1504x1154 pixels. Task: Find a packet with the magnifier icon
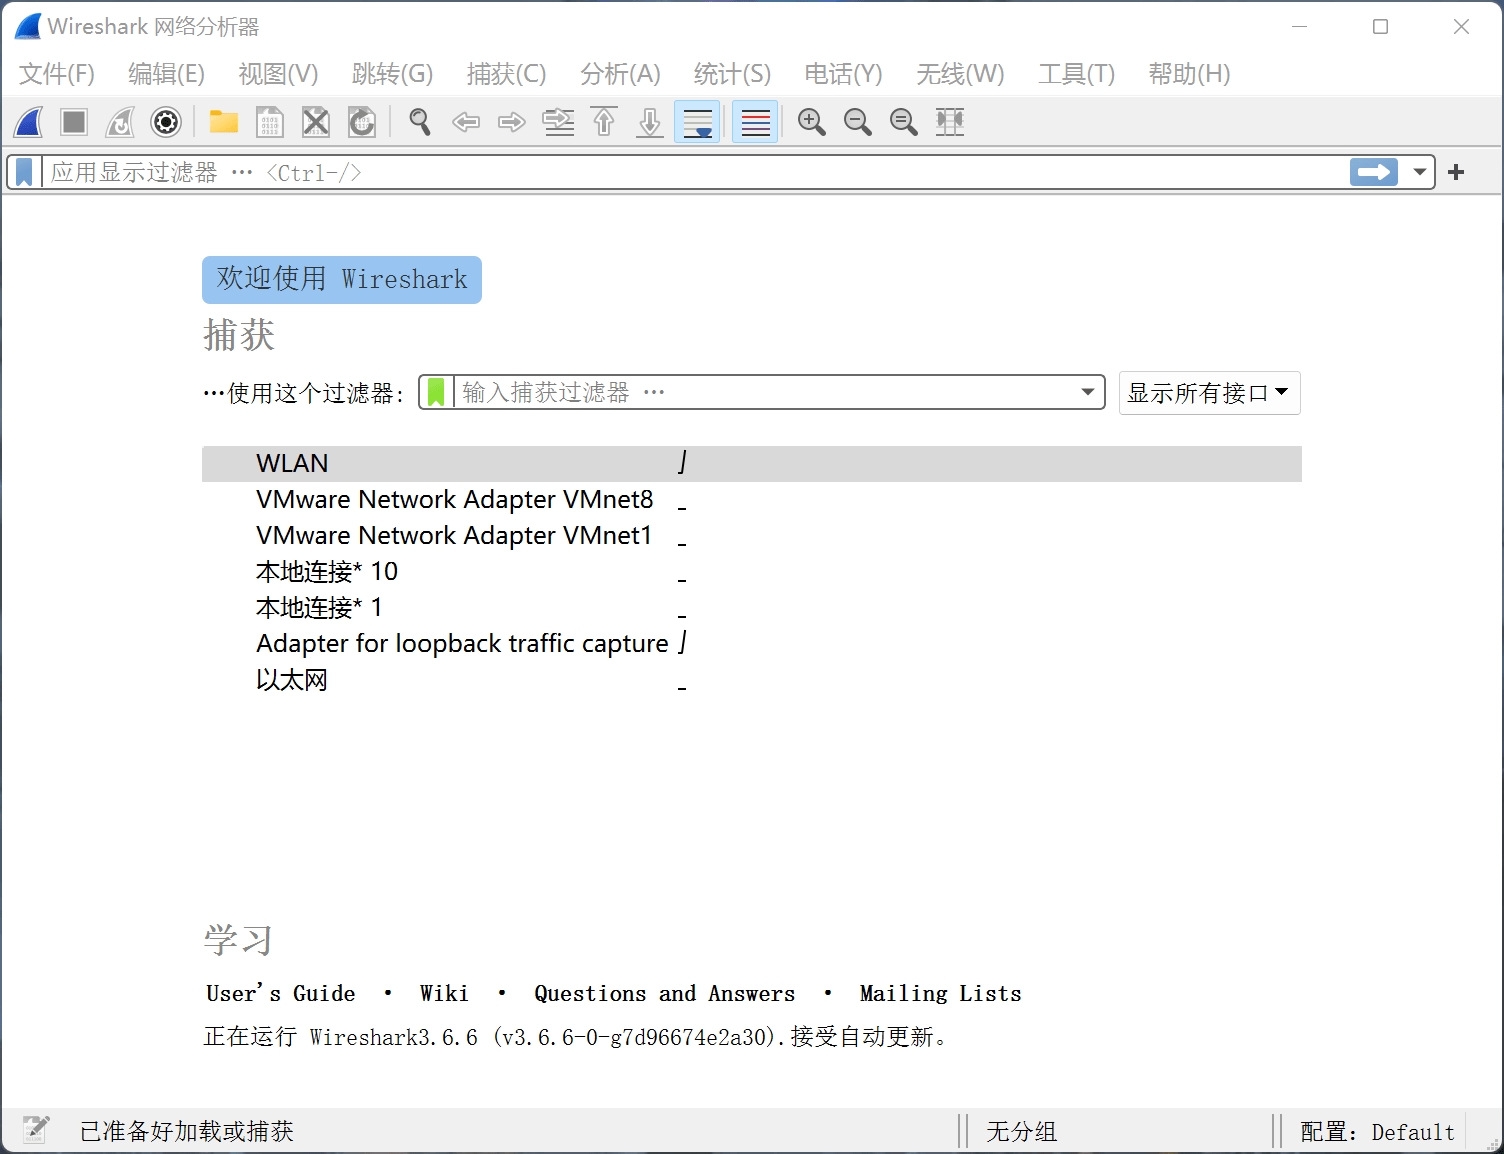(x=420, y=122)
